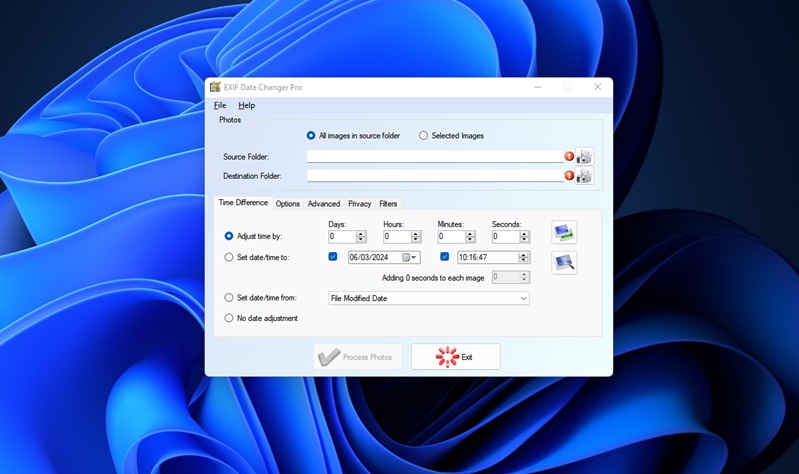Click the Hours spinner arrows
This screenshot has height=474, width=799.
point(416,236)
